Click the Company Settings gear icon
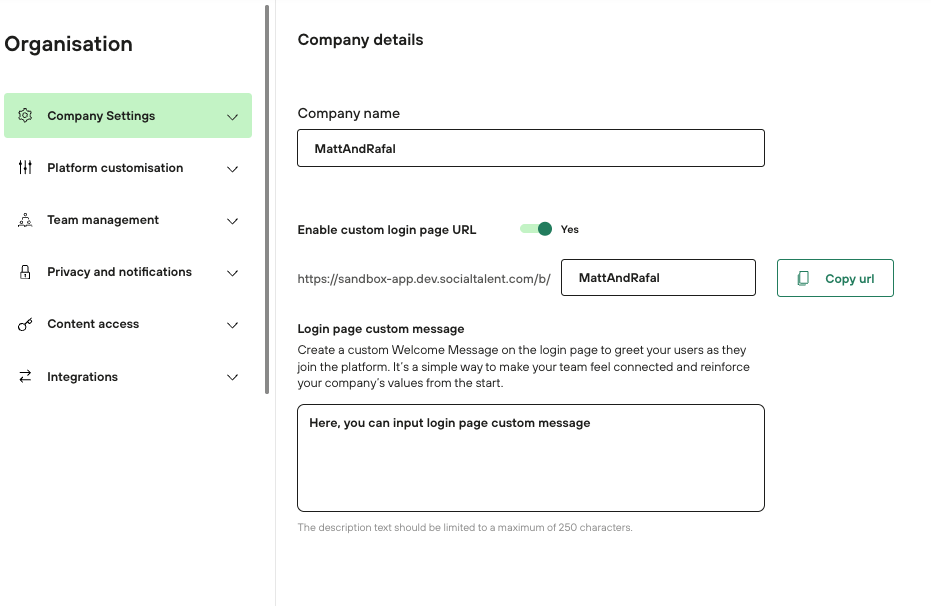 click(26, 116)
